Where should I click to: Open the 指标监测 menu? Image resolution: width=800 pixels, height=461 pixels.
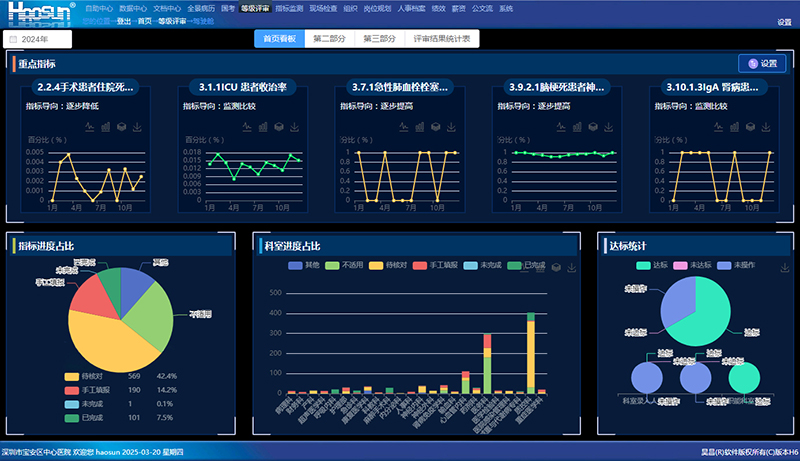289,7
